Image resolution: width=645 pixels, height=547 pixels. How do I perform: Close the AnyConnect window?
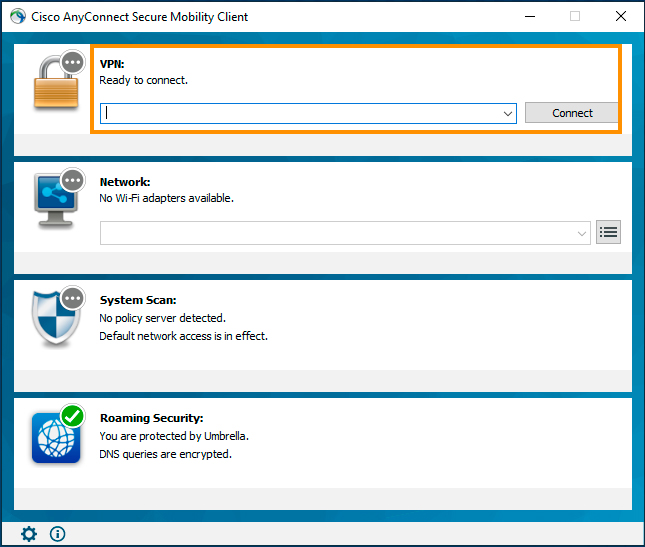click(x=621, y=16)
